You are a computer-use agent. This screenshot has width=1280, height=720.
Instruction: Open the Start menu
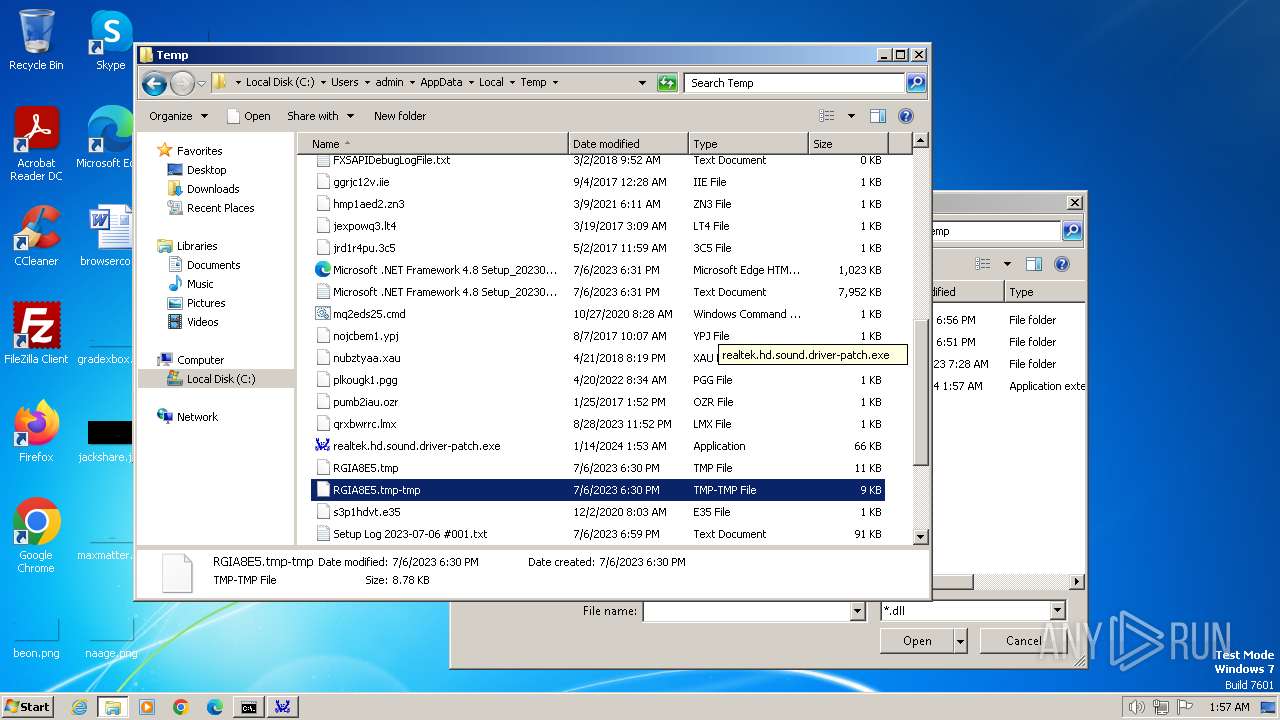point(27,707)
